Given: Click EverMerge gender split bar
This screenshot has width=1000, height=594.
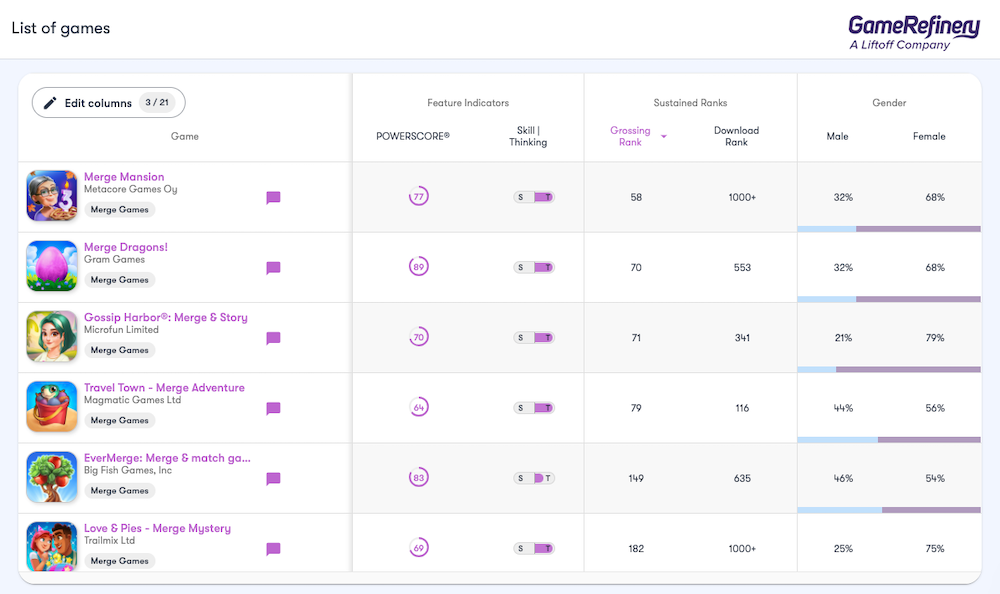Looking at the screenshot, I should tap(889, 510).
